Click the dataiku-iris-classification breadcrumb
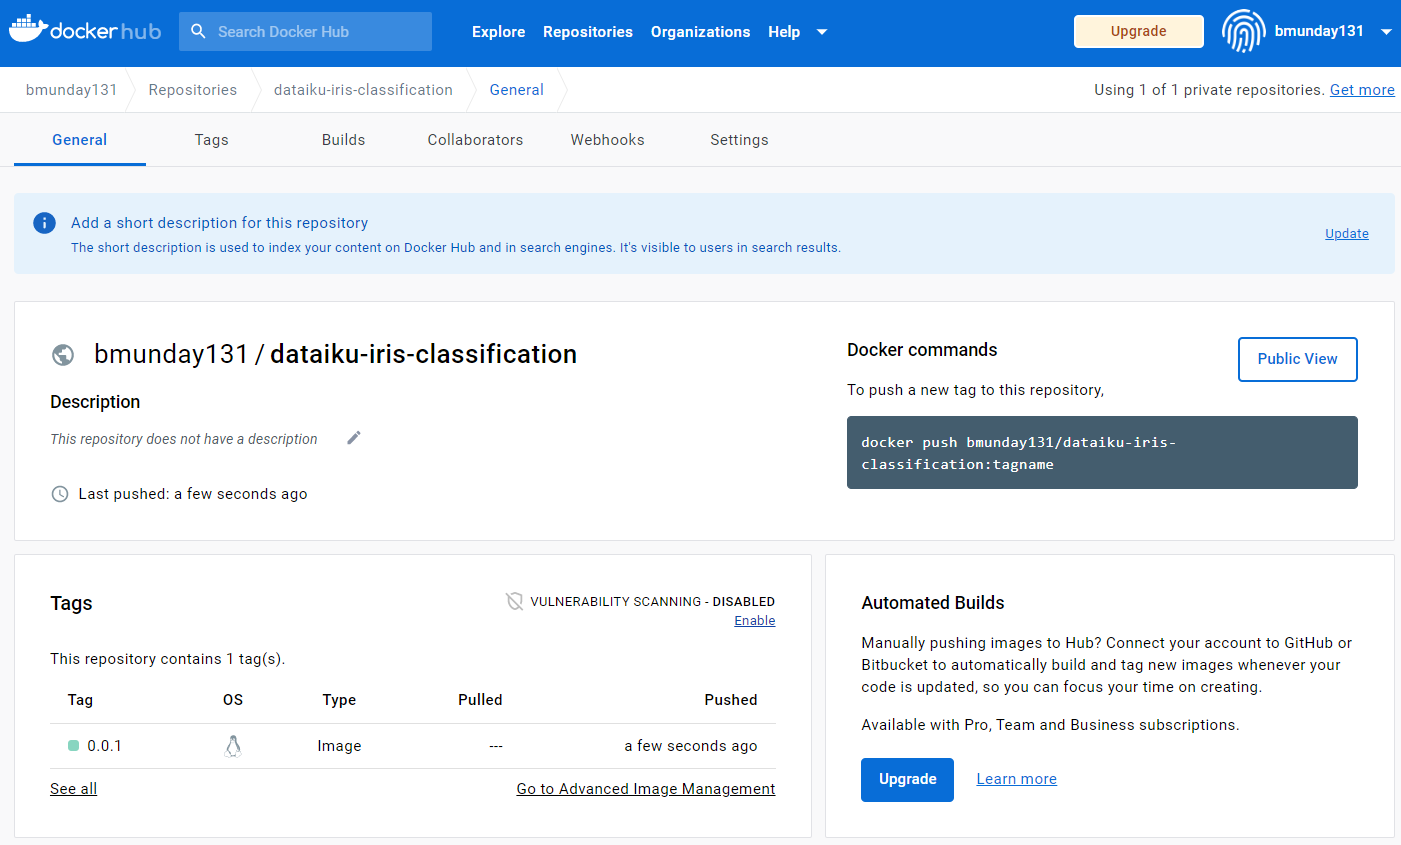The width and height of the screenshot is (1401, 845). [x=363, y=90]
